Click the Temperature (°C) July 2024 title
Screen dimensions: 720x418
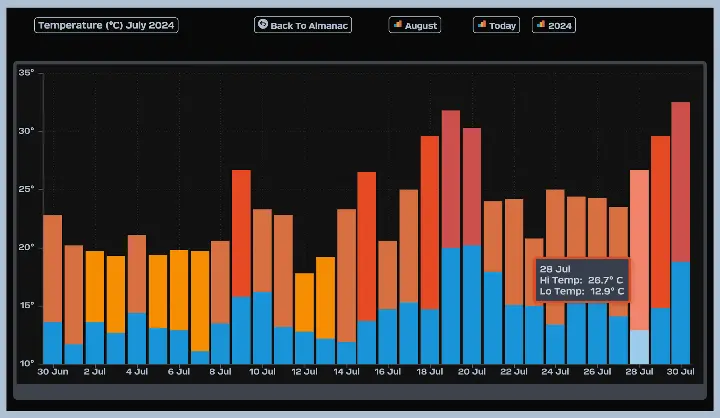pyautogui.click(x=106, y=25)
